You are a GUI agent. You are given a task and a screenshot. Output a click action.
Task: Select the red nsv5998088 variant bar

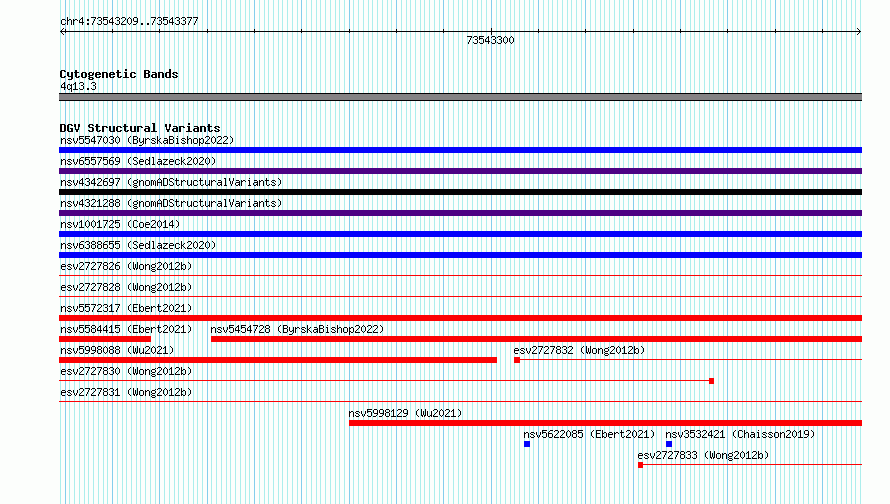(278, 360)
